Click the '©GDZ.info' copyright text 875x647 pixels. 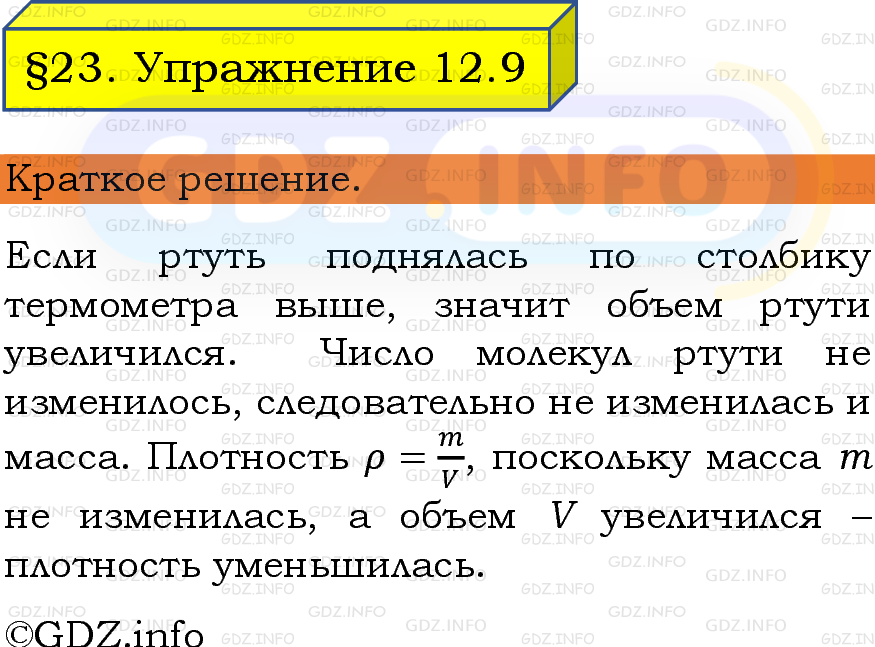103,632
